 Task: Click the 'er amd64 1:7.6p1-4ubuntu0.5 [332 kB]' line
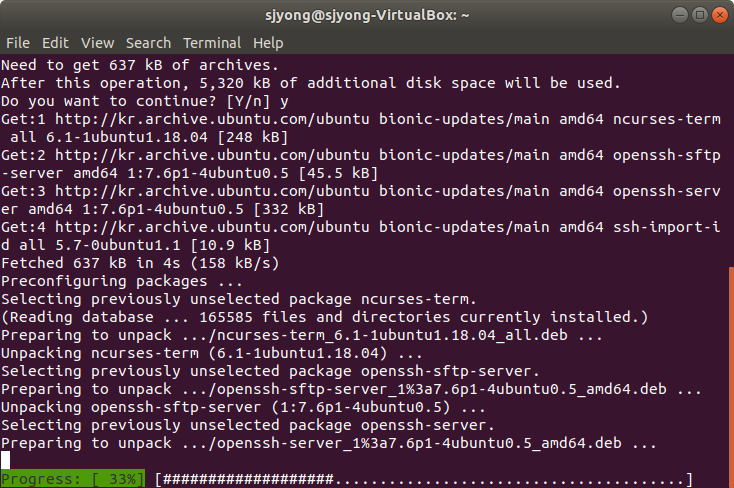[x=162, y=209]
